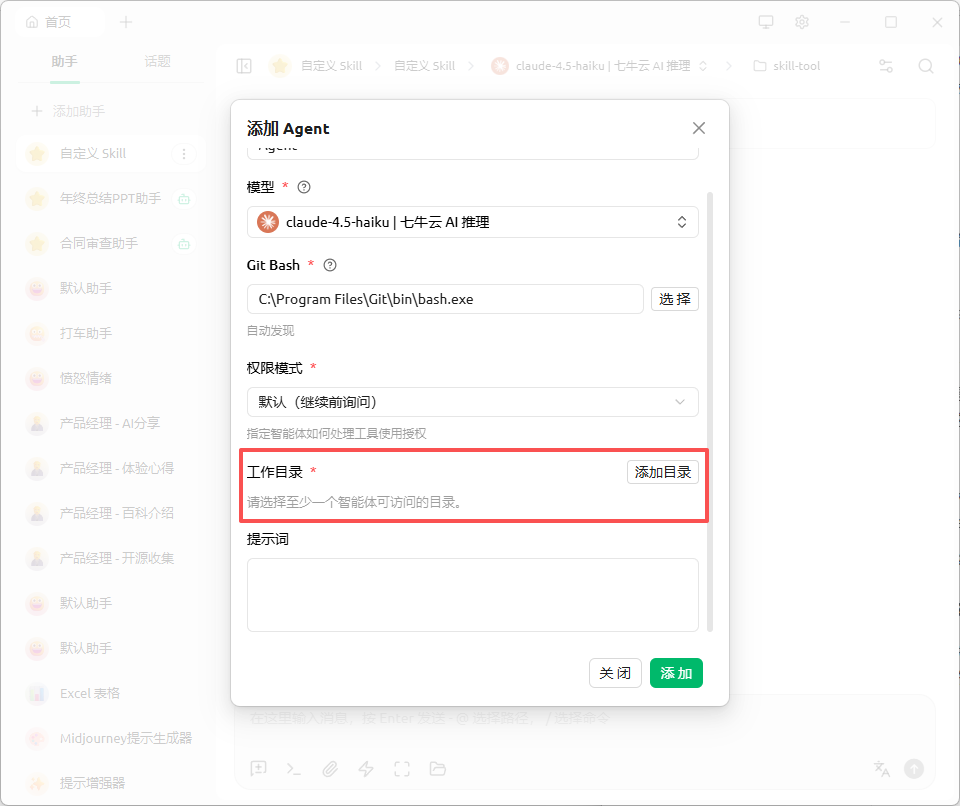960x806 pixels.
Task: Click the search icon in top right
Action: coord(926,66)
